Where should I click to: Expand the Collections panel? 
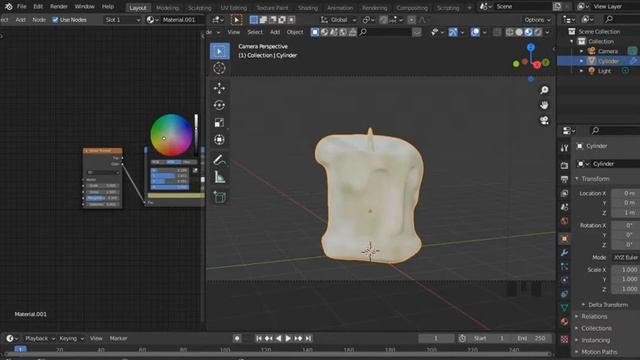click(596, 329)
